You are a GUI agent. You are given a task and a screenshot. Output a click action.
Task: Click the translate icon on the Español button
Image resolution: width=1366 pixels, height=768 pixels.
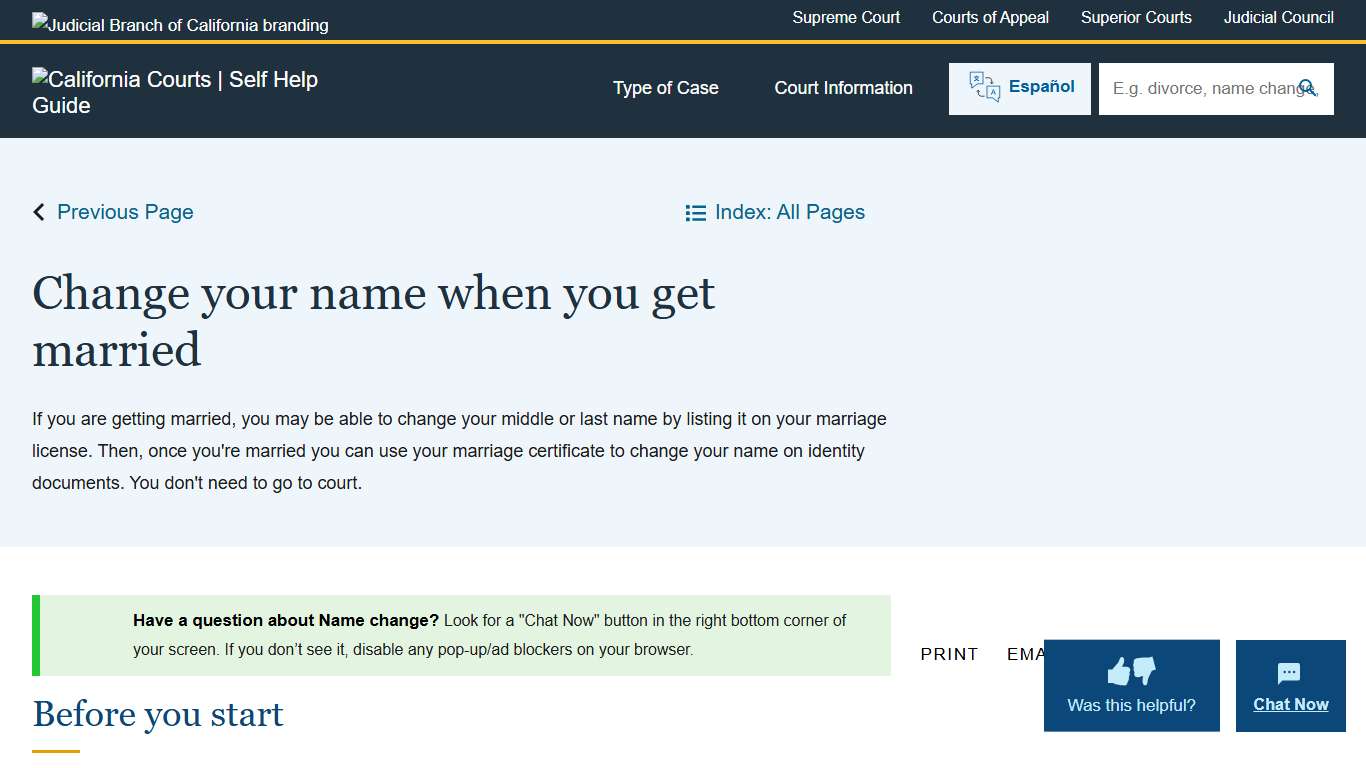(x=983, y=86)
